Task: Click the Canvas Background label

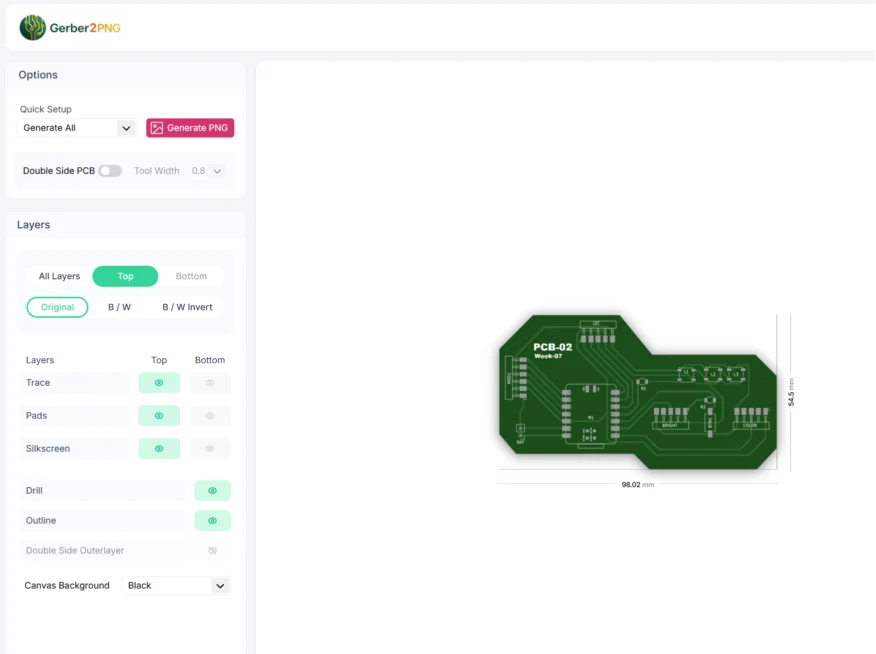Action: tap(67, 585)
